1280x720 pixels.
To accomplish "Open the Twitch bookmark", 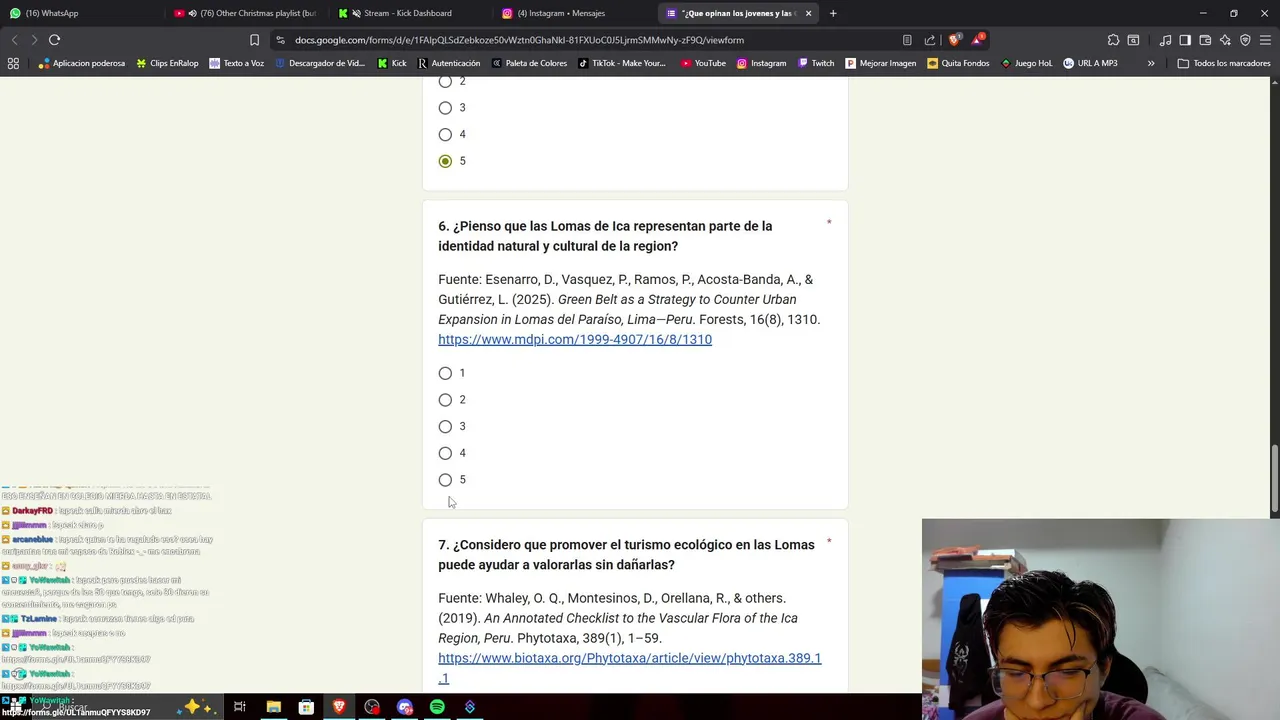I will 816,63.
